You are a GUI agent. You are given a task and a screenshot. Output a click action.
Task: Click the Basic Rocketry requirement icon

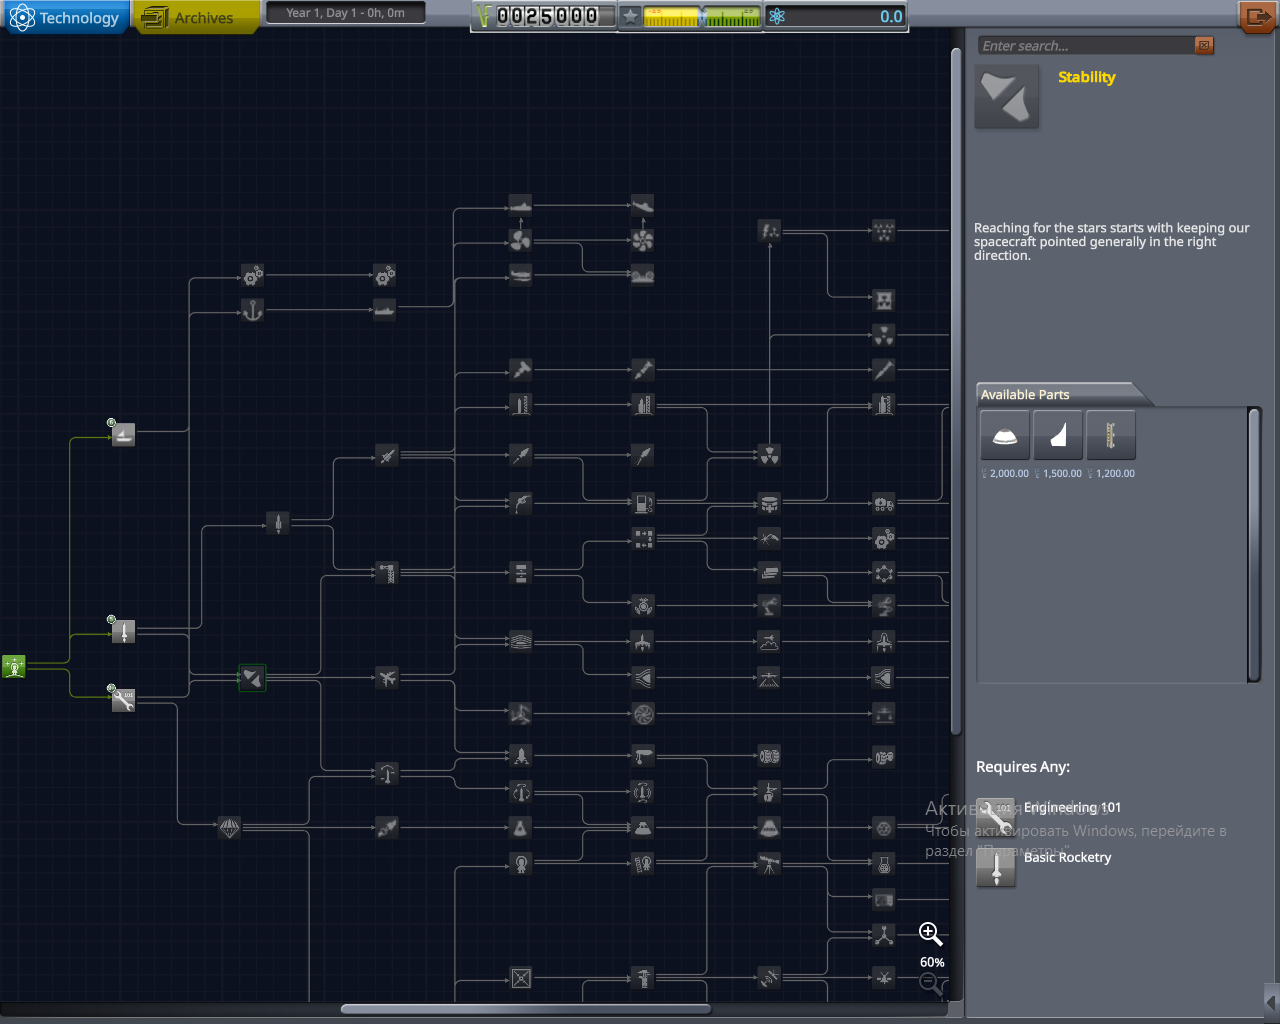point(996,867)
